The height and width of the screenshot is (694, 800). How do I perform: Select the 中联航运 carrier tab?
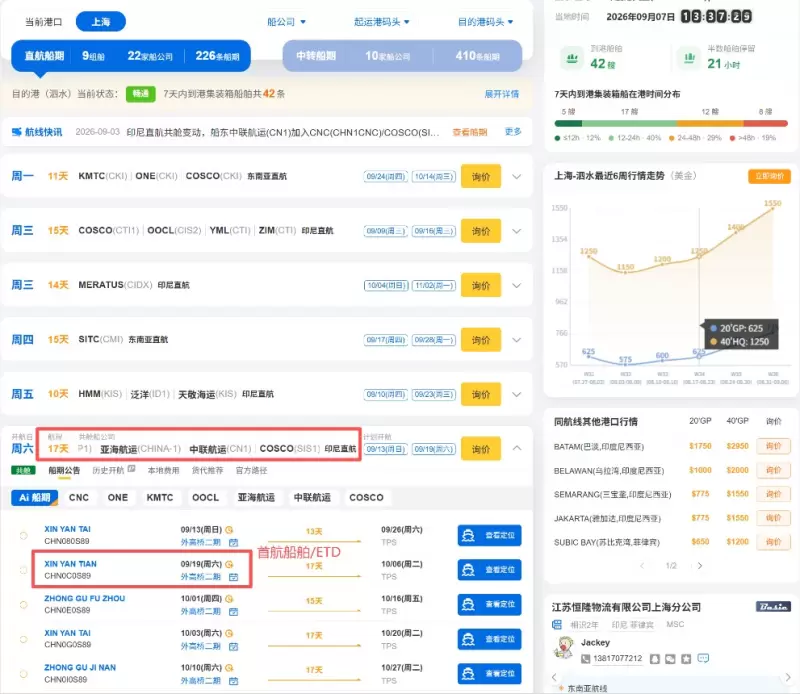(x=312, y=498)
